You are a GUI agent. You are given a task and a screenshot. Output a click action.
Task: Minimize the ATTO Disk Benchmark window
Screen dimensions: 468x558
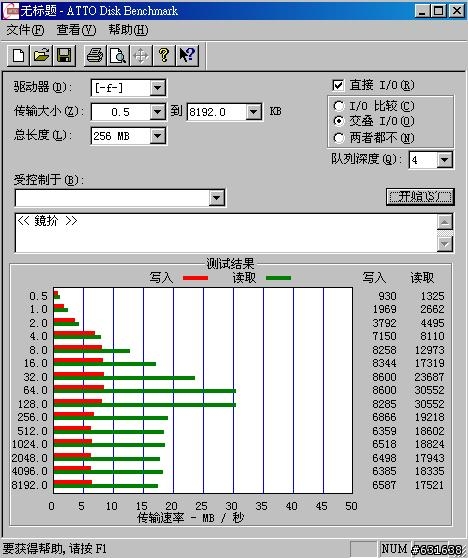(x=422, y=11)
